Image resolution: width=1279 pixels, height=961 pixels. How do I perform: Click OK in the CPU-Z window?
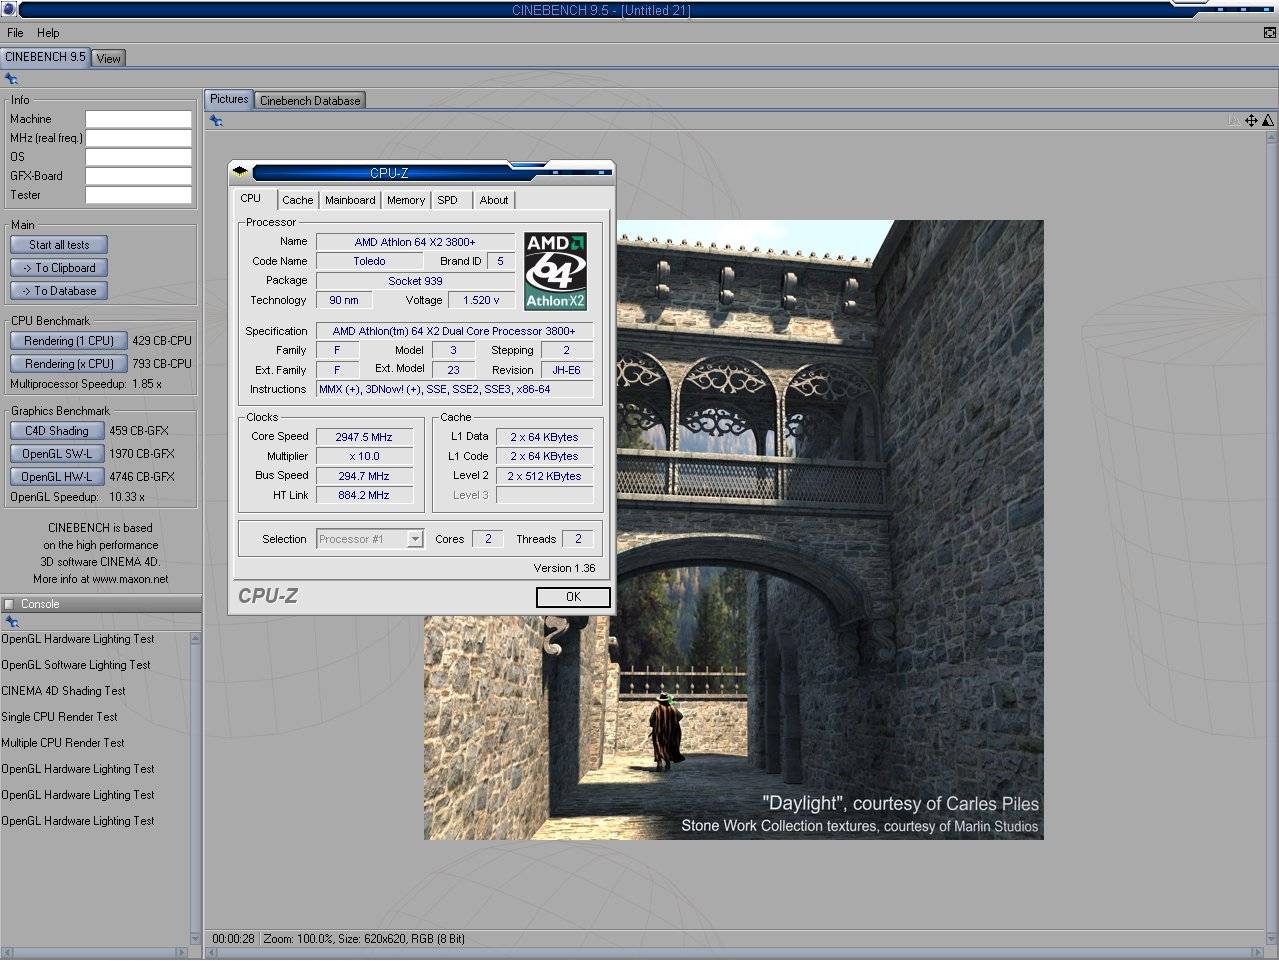tap(573, 597)
